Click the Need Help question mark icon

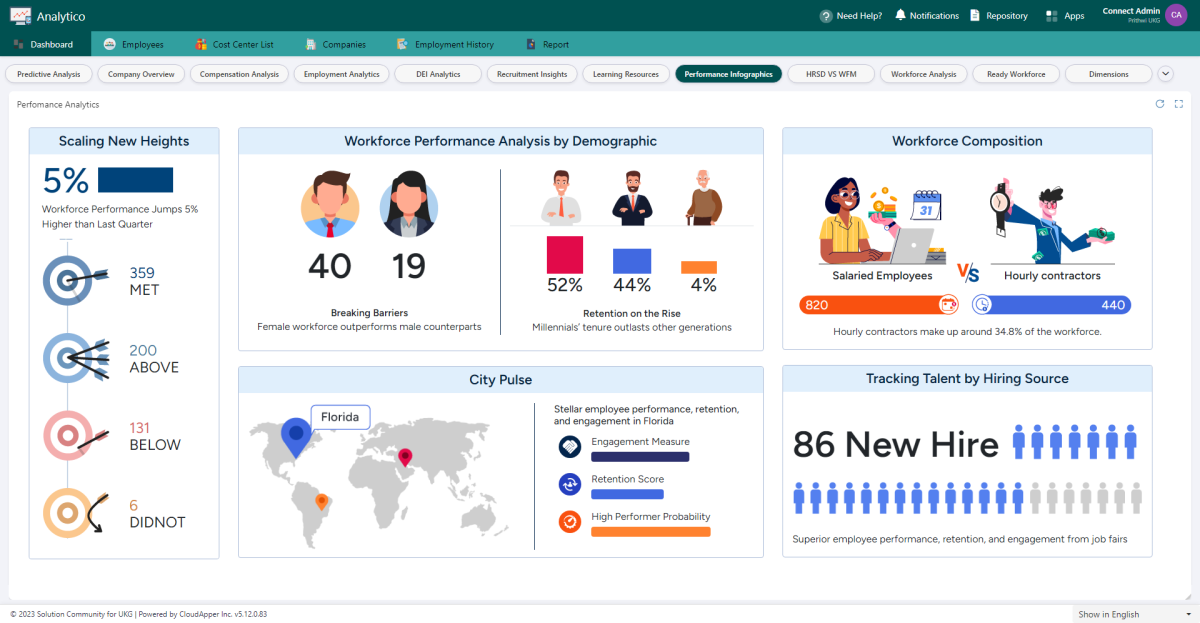click(x=828, y=15)
